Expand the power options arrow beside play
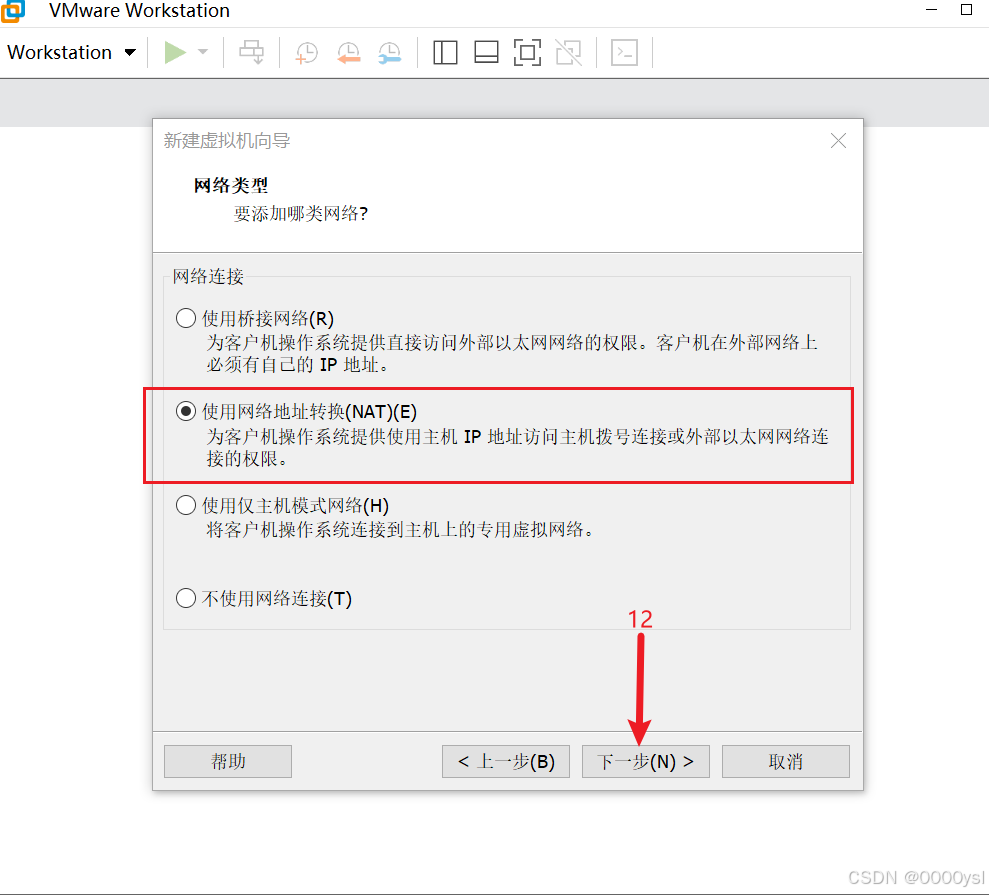989x895 pixels. (202, 52)
